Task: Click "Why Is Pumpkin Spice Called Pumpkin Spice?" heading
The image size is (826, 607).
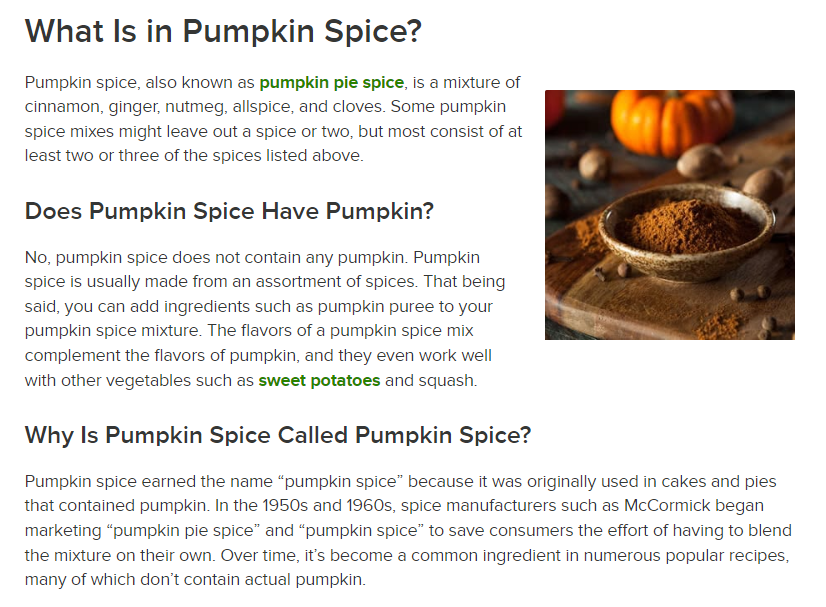Action: [277, 435]
